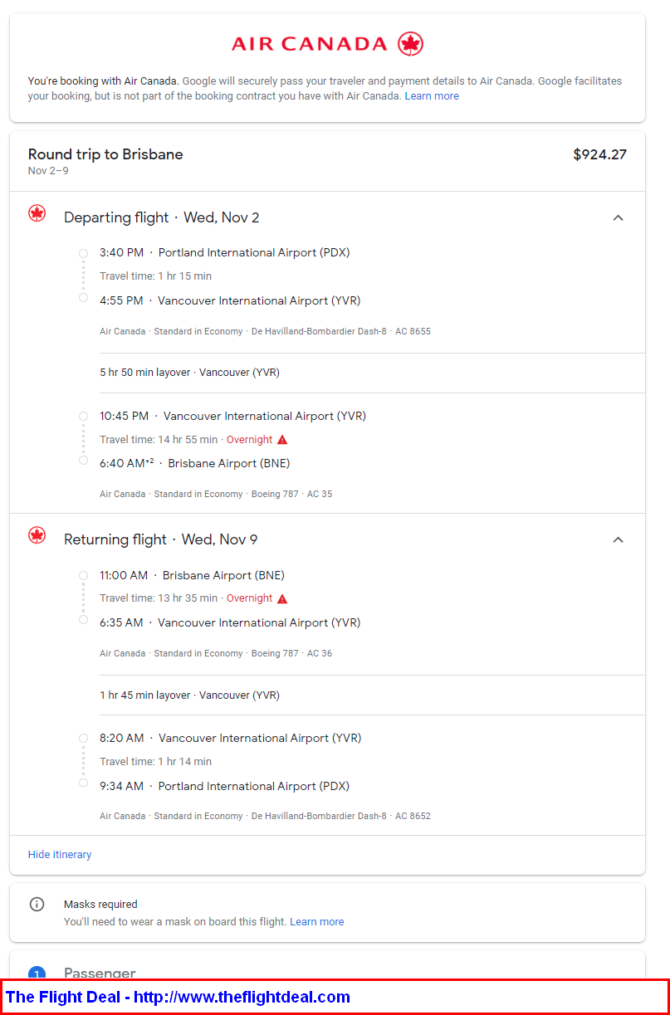
Task: Click the Returning flight Air Canada icon
Action: click(38, 535)
